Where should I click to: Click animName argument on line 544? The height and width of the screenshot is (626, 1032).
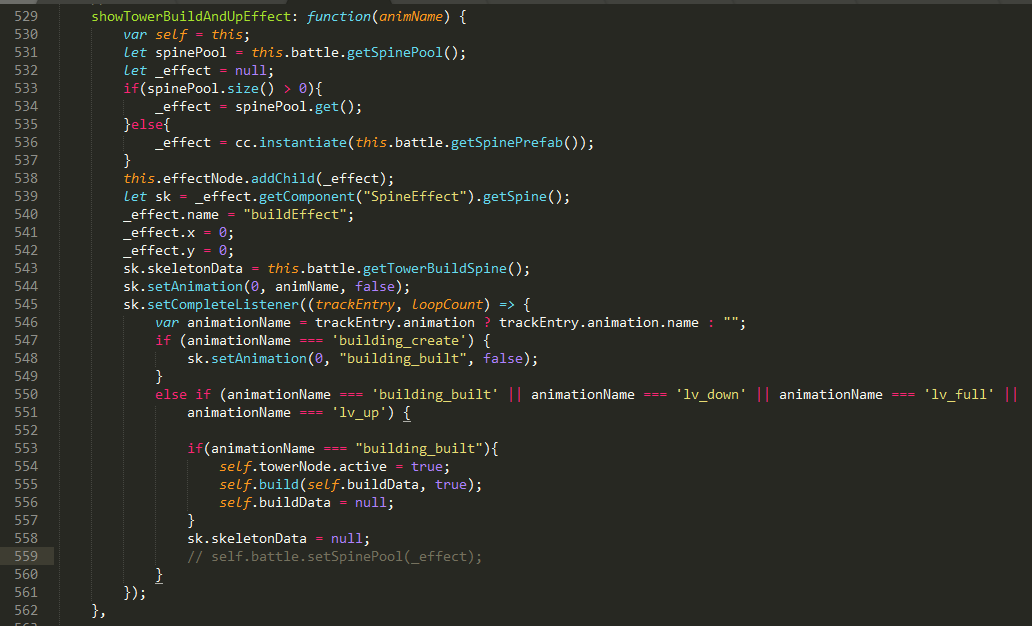307,286
